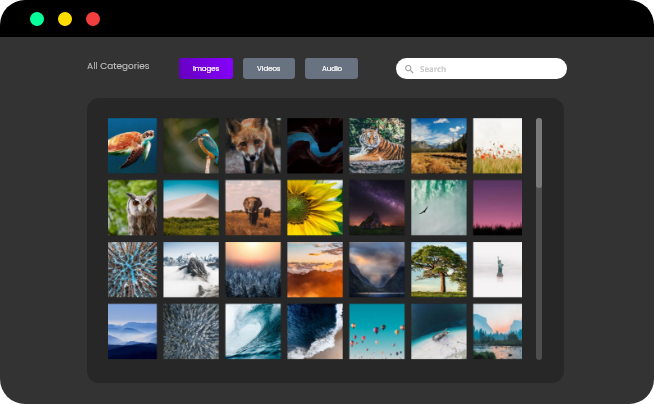Switch to the Videos tab
Image resolution: width=654 pixels, height=404 pixels.
pos(268,68)
